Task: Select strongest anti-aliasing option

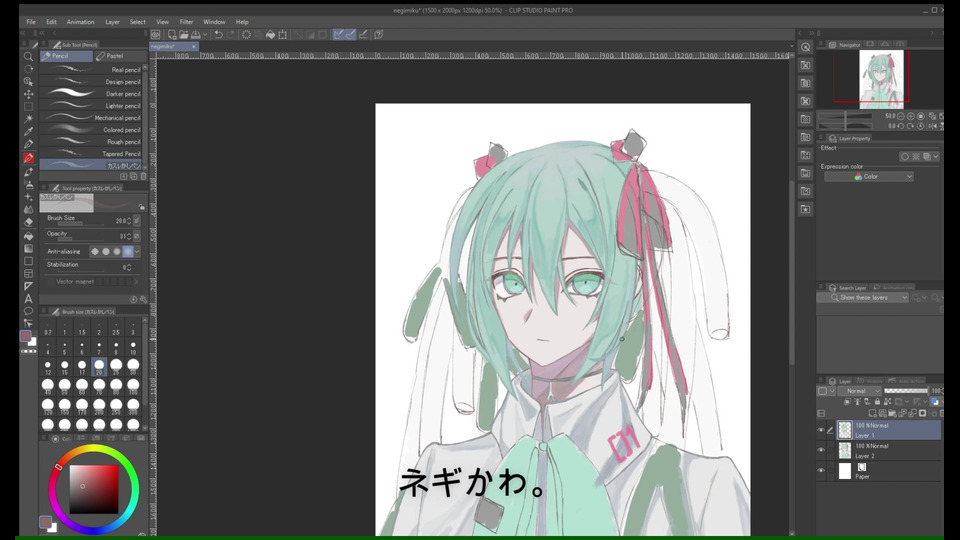Action: (x=127, y=252)
